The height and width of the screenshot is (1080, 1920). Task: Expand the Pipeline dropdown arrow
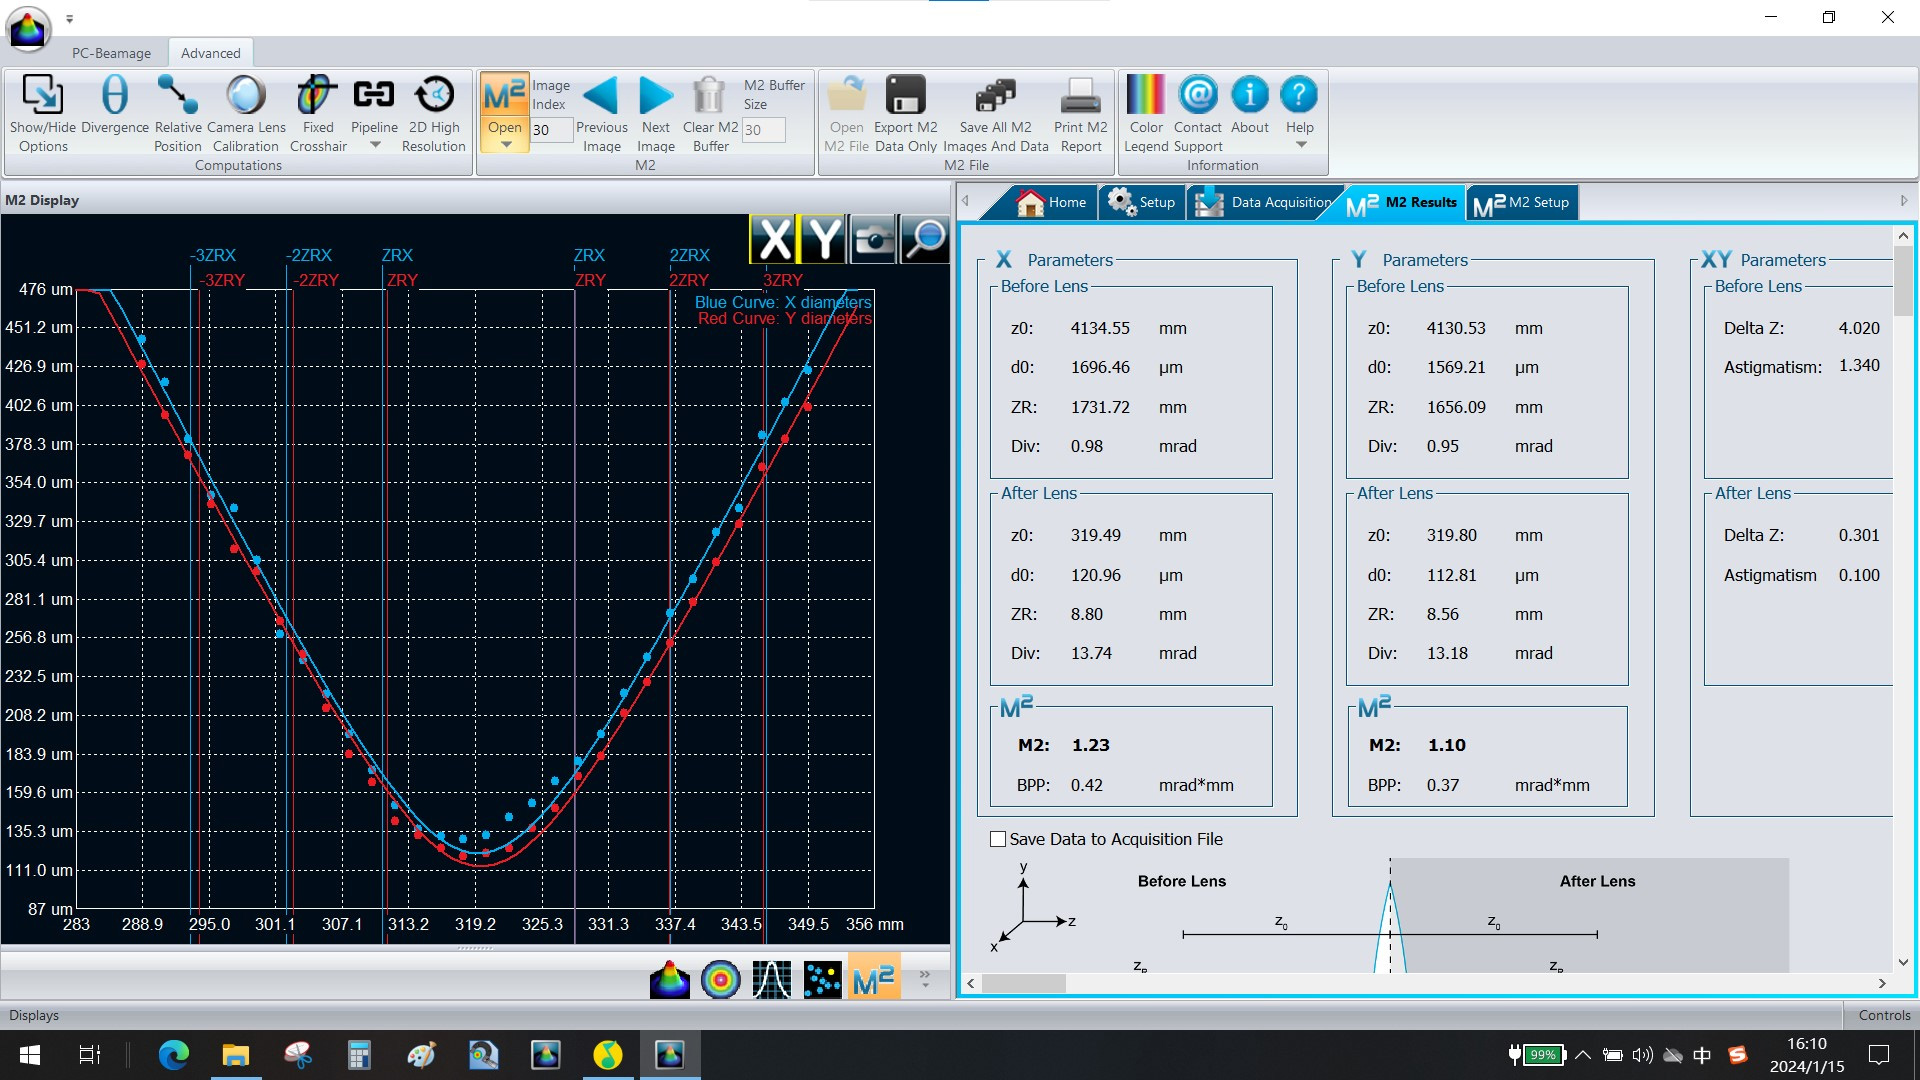[x=375, y=146]
